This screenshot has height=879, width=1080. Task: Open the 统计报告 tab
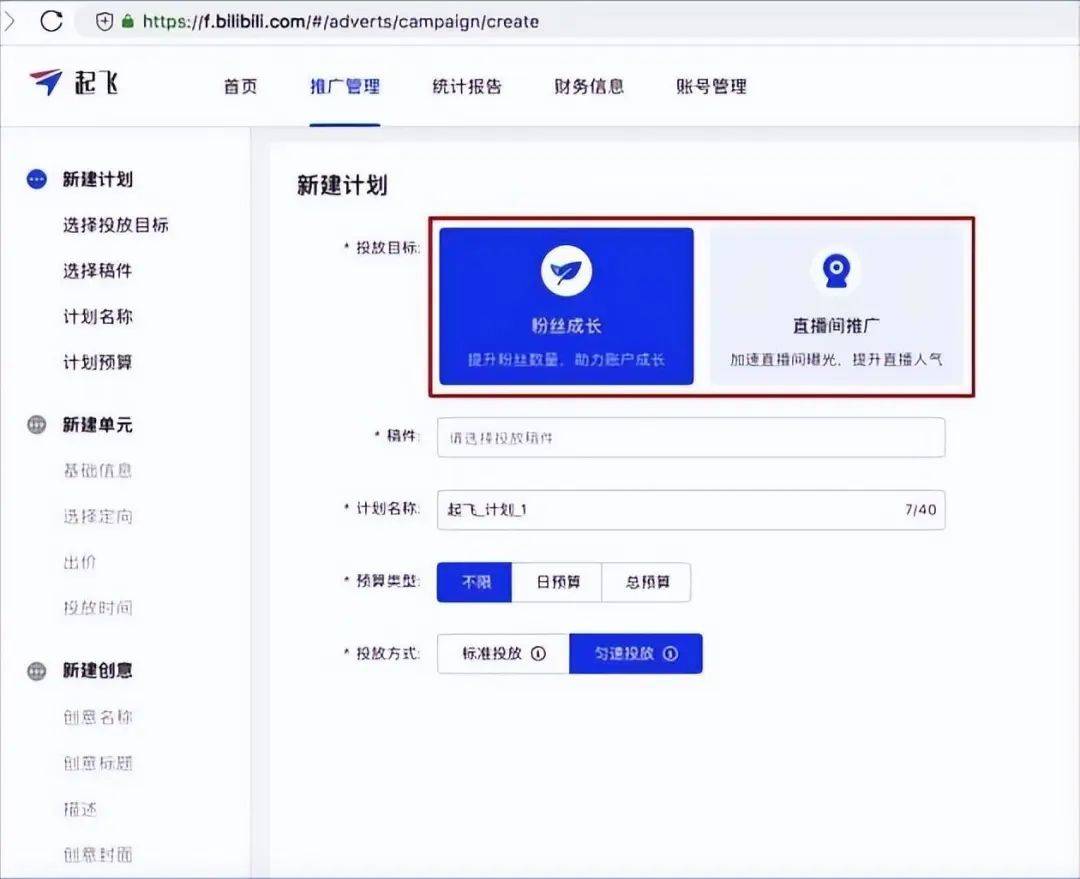pos(467,86)
